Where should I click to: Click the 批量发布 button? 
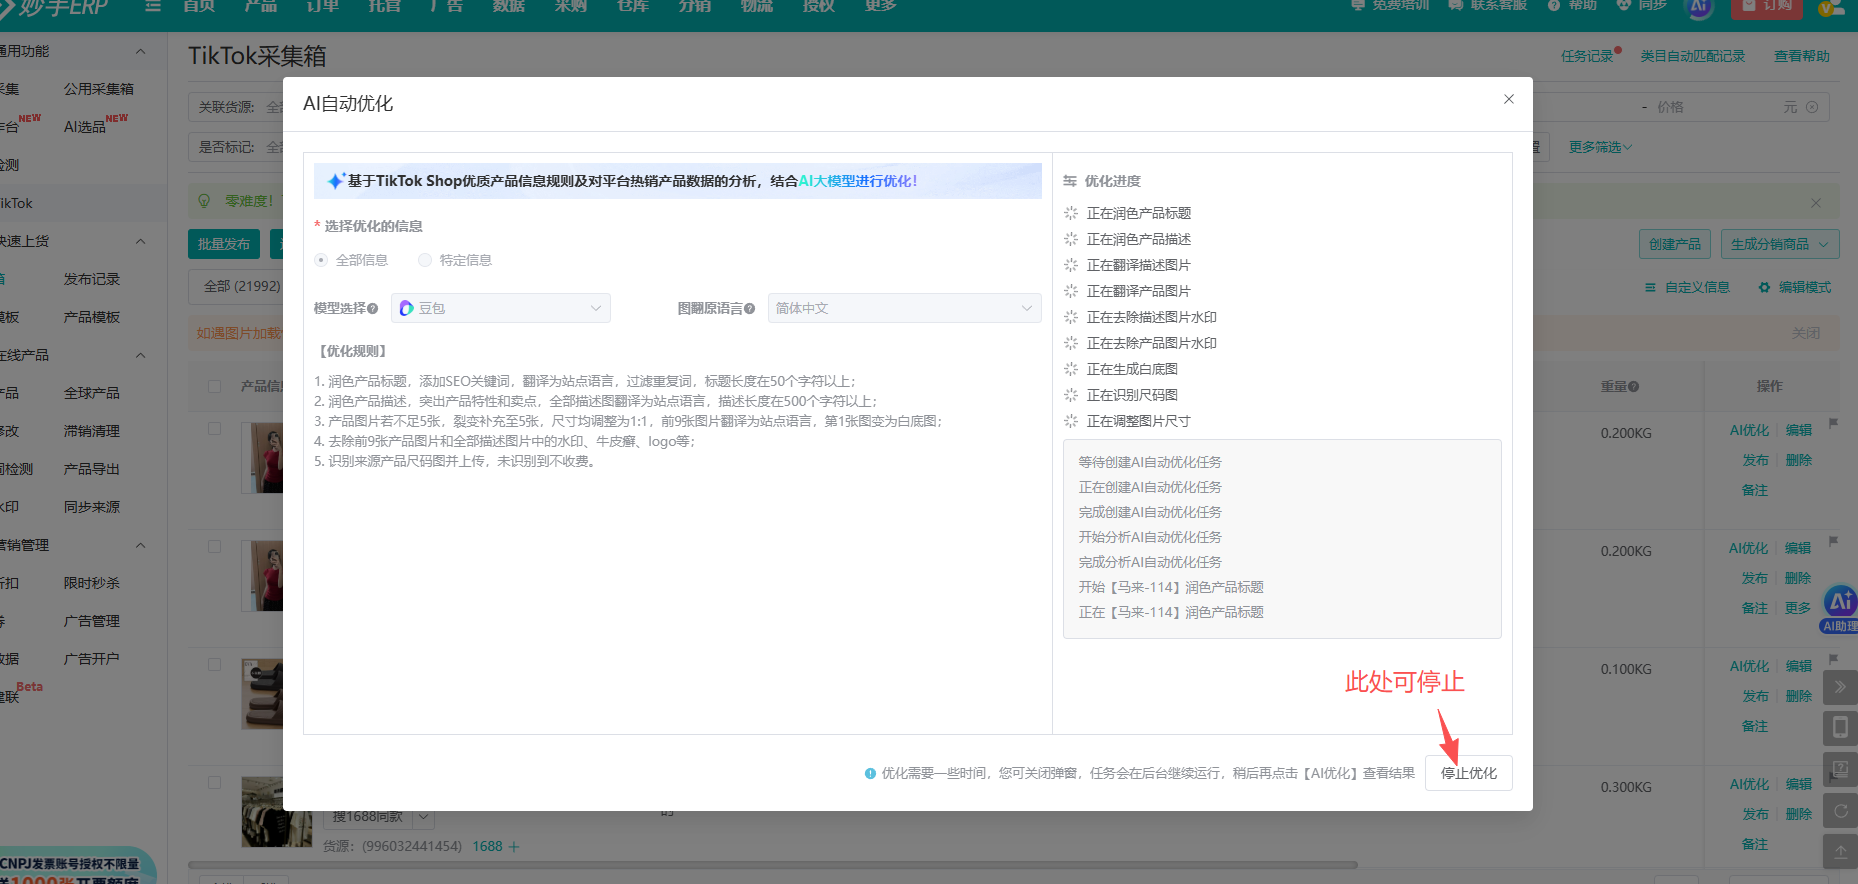[x=224, y=244]
